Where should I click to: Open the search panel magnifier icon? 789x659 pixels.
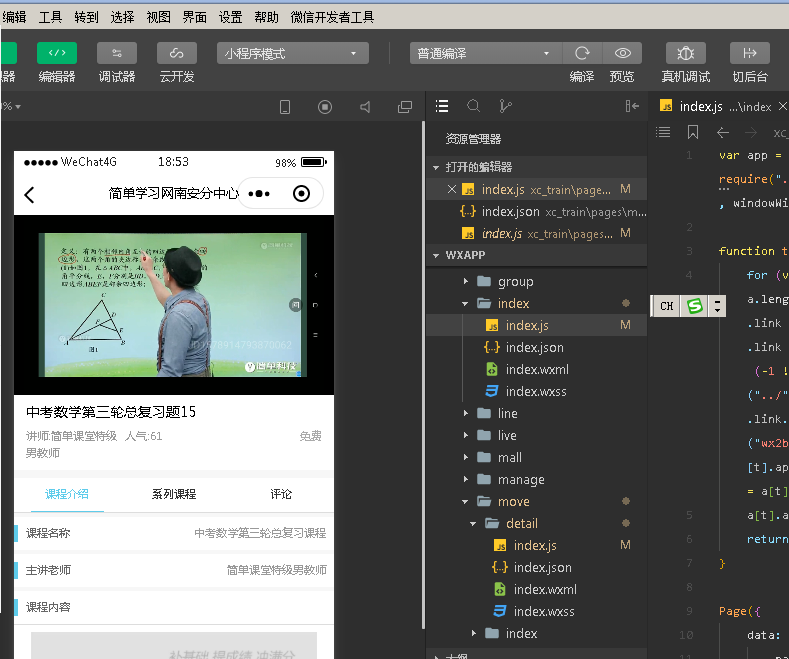pyautogui.click(x=474, y=106)
